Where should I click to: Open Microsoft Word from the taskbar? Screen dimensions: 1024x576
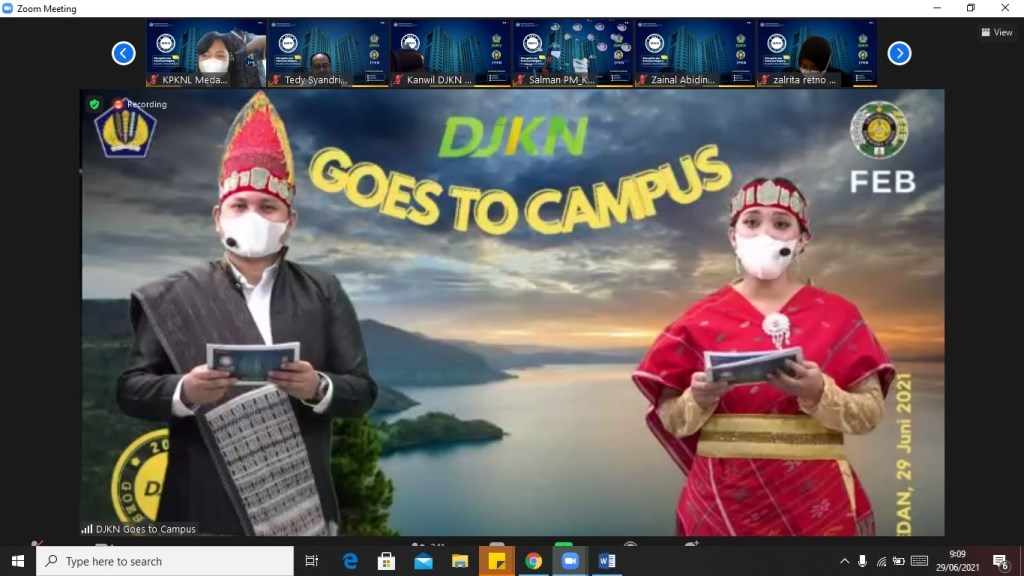pyautogui.click(x=608, y=561)
